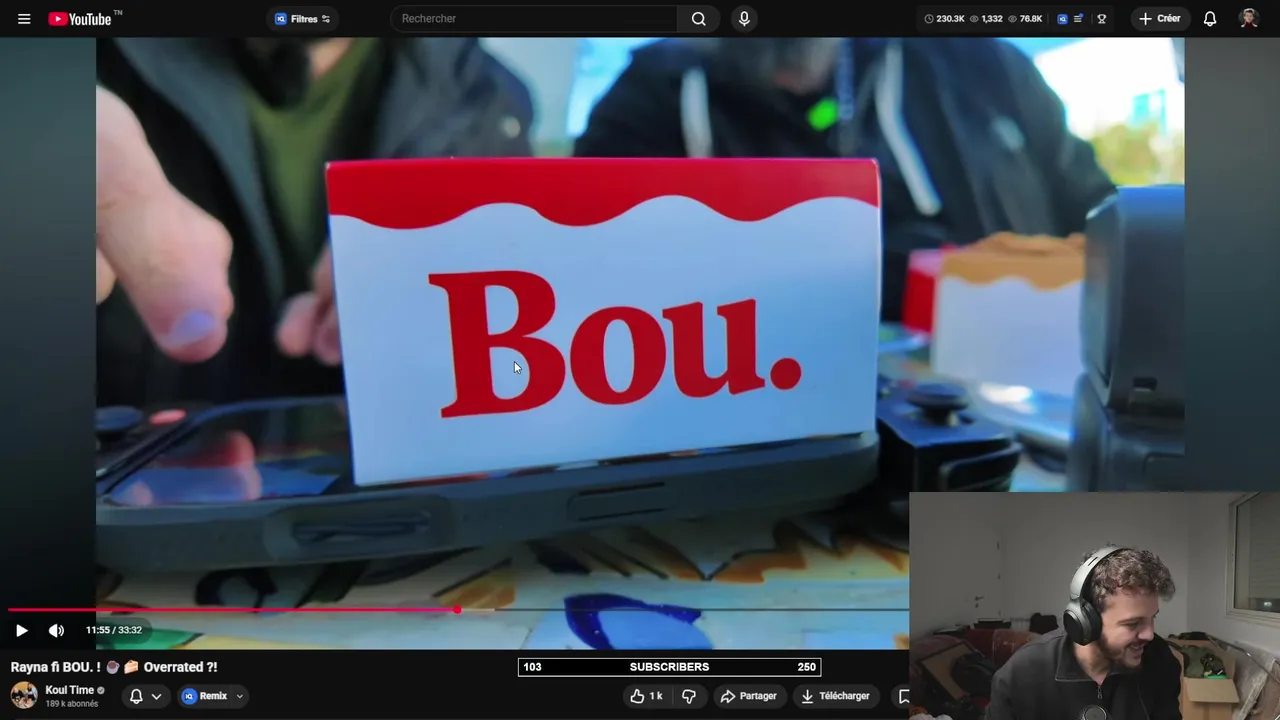Play the video
The height and width of the screenshot is (720, 1280).
pos(21,630)
